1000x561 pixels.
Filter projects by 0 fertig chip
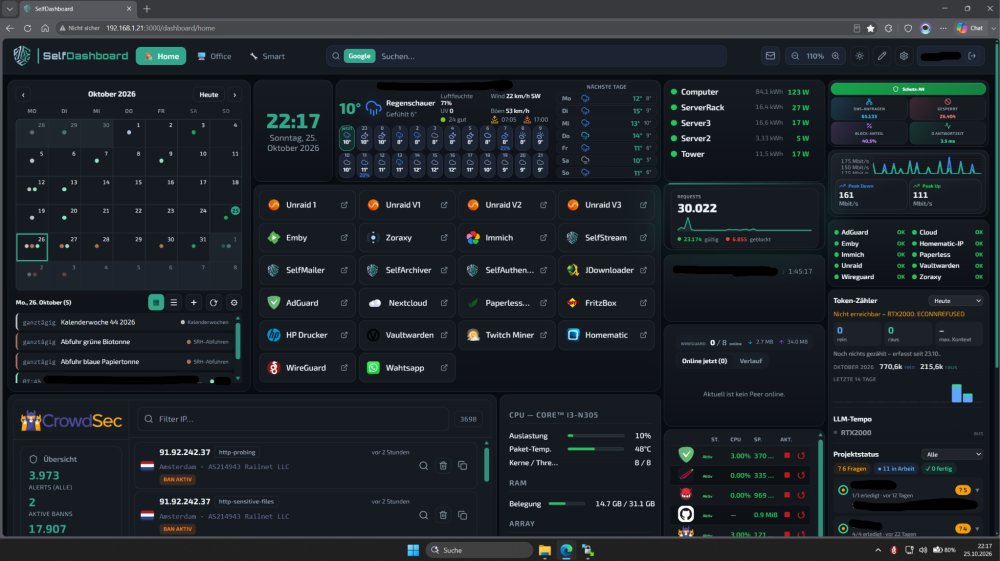coord(939,469)
